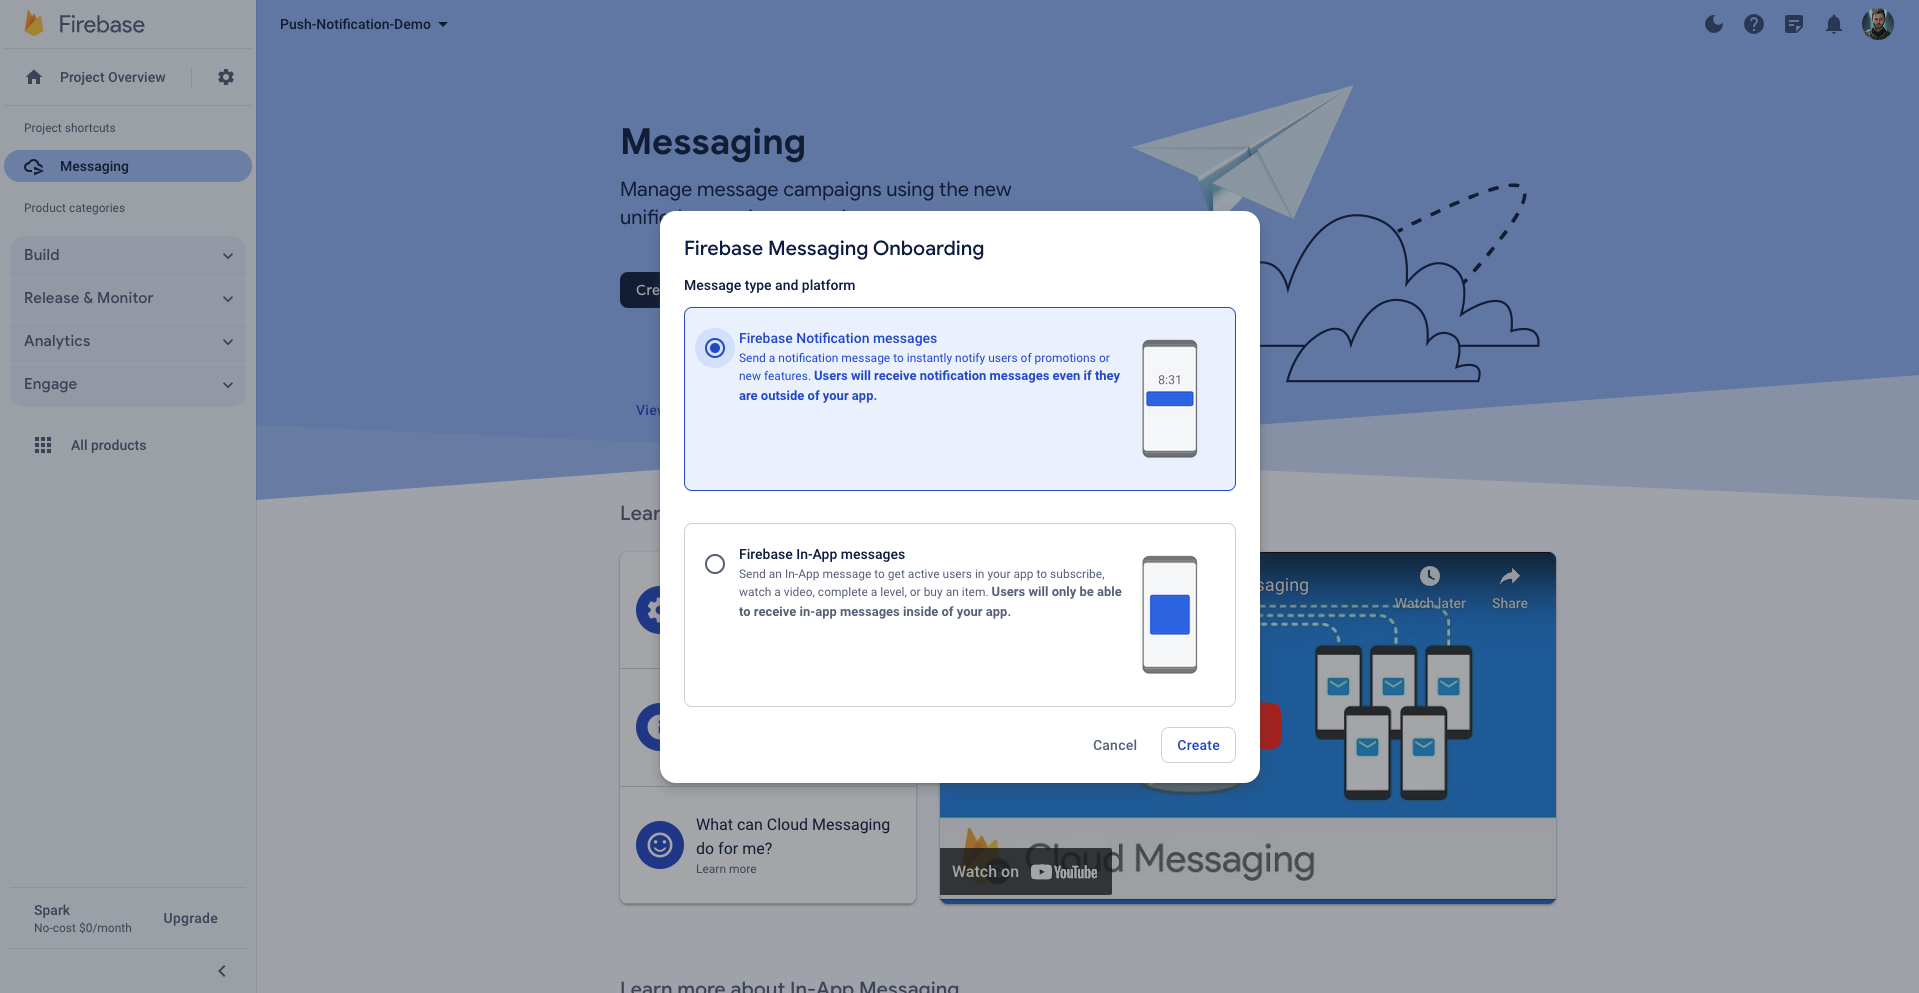Open All products menu item
Screen dimensions: 1919x993
[x=108, y=445]
